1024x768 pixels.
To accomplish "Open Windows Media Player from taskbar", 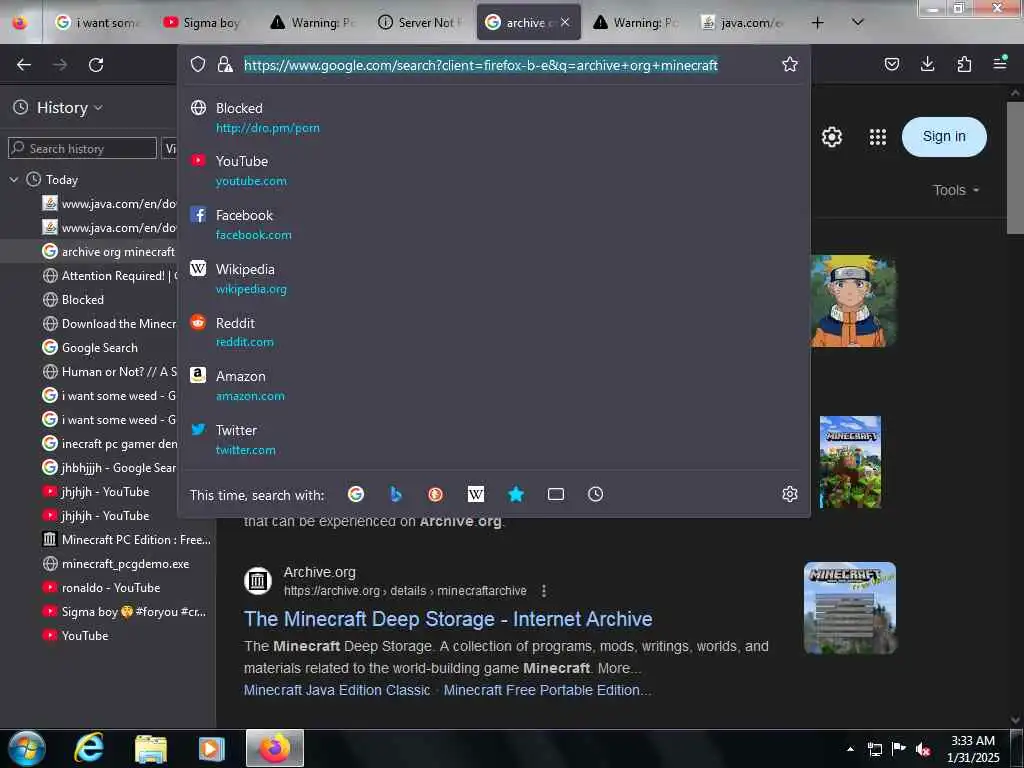I will click(x=211, y=749).
